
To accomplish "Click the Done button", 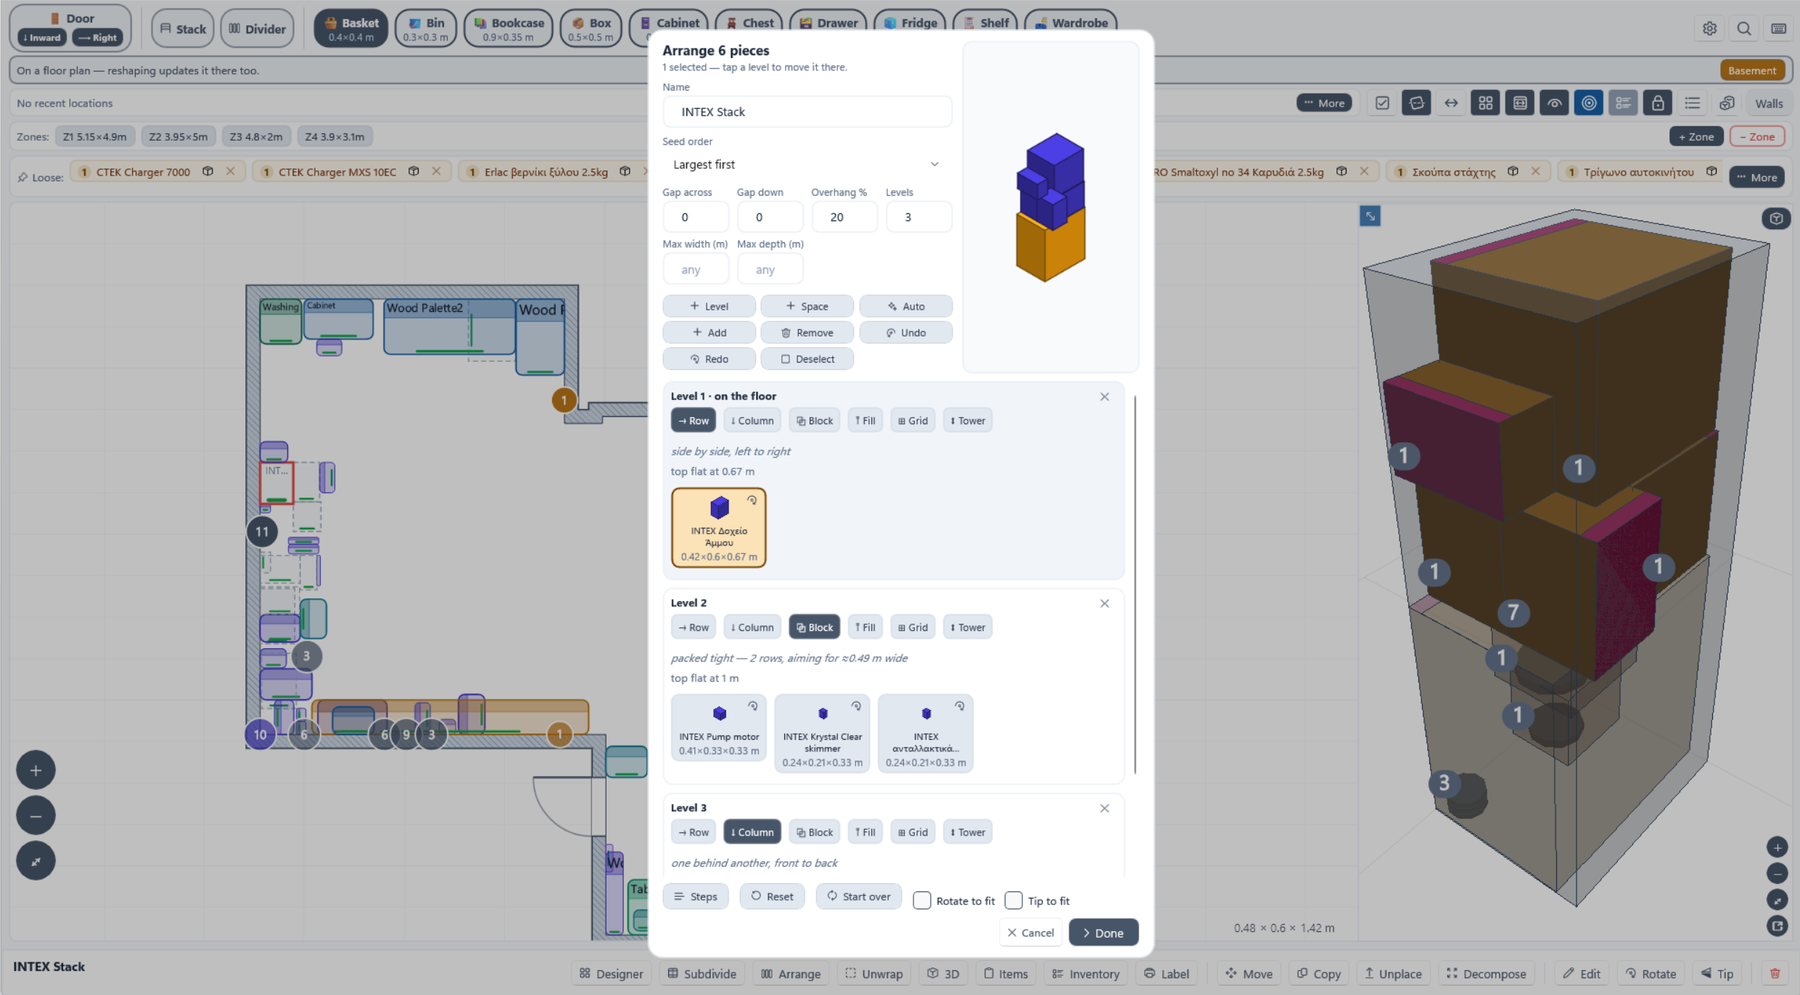I will pyautogui.click(x=1103, y=933).
